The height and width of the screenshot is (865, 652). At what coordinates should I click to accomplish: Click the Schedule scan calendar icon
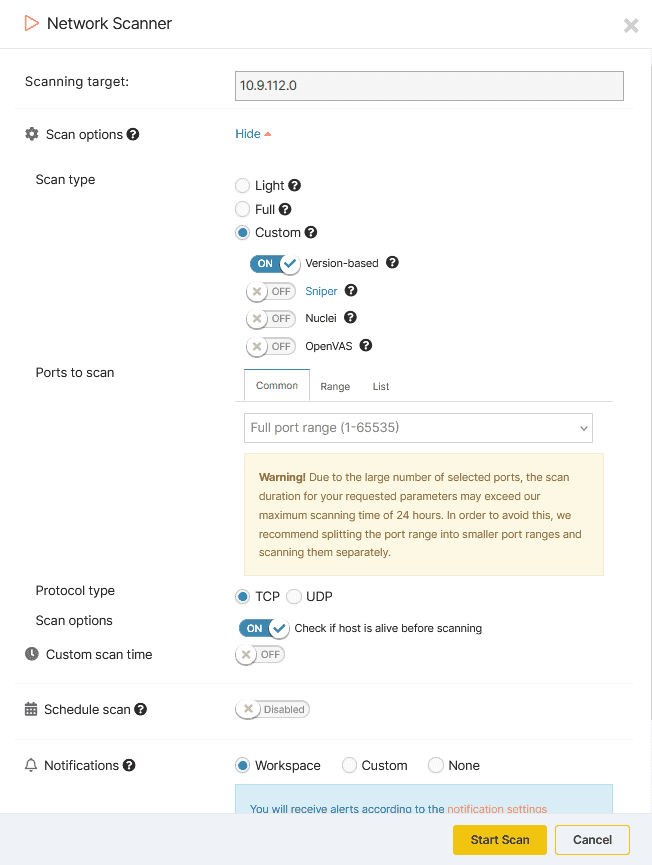pyautogui.click(x=30, y=709)
